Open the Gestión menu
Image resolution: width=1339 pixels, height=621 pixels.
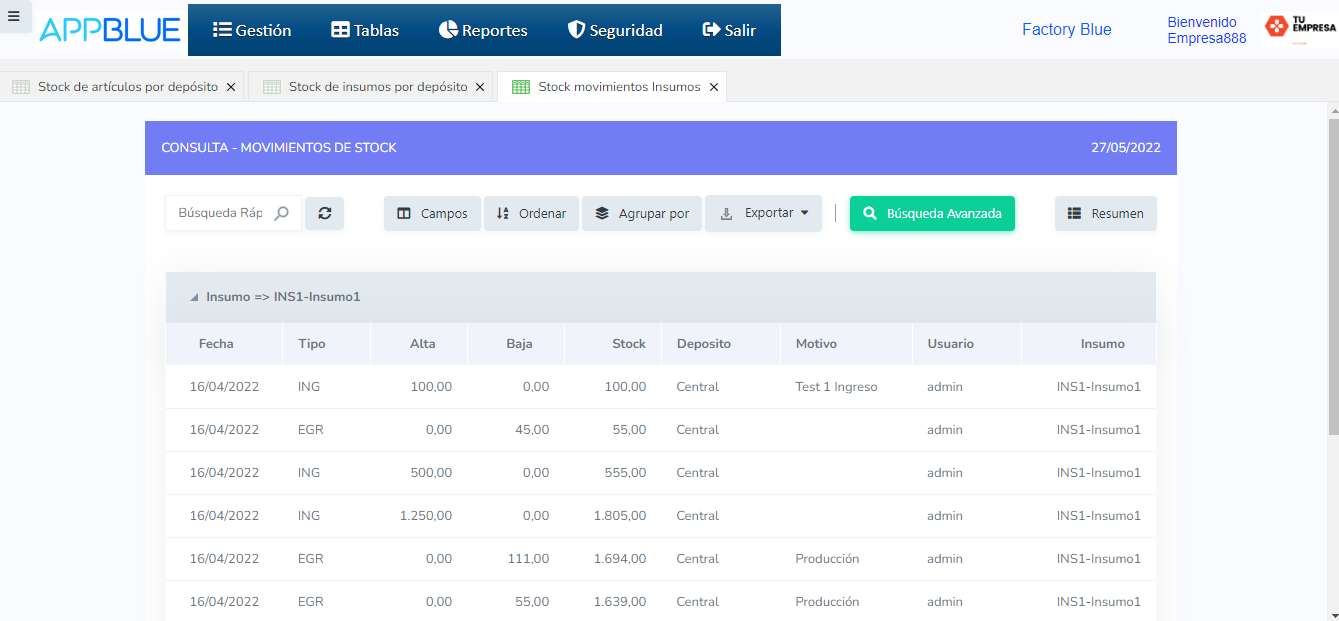click(x=252, y=30)
